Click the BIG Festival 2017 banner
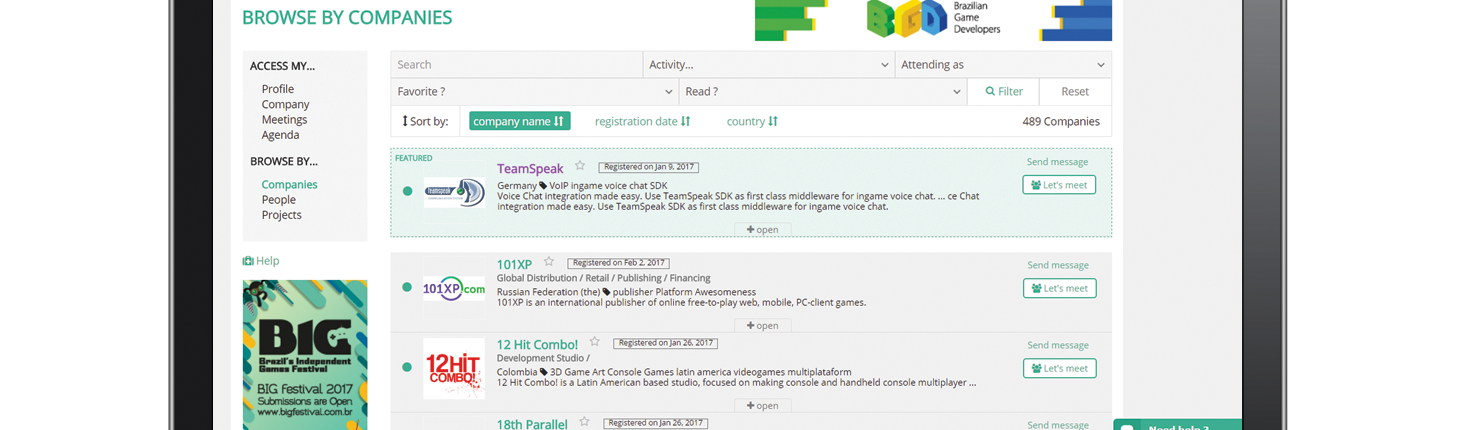The height and width of the screenshot is (430, 1476). coord(305,355)
